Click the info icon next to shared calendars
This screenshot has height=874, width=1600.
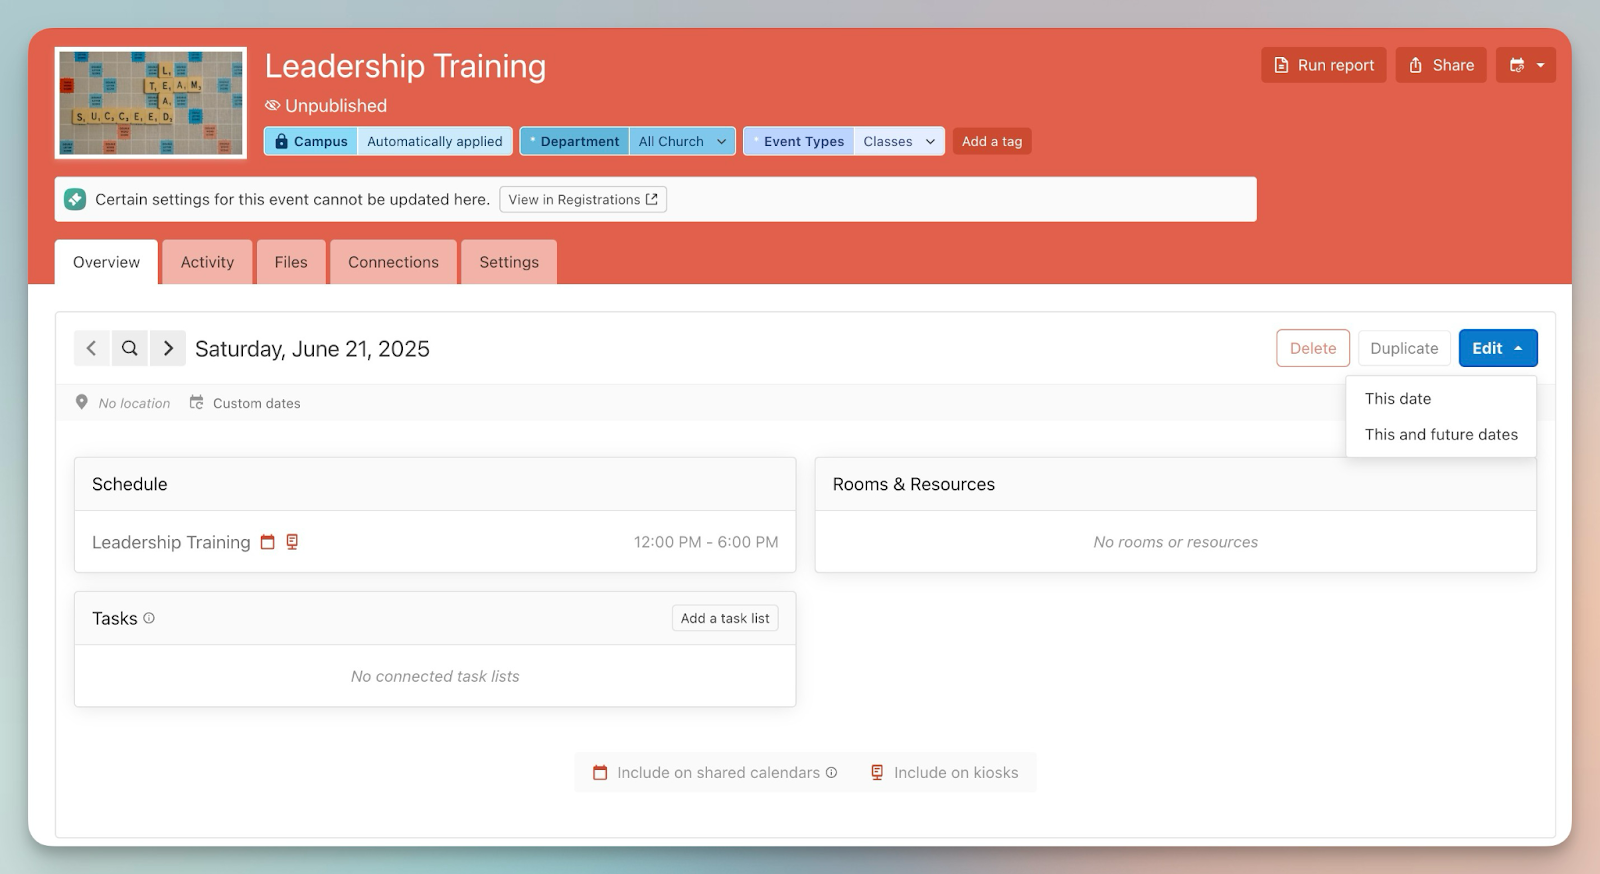pos(831,772)
